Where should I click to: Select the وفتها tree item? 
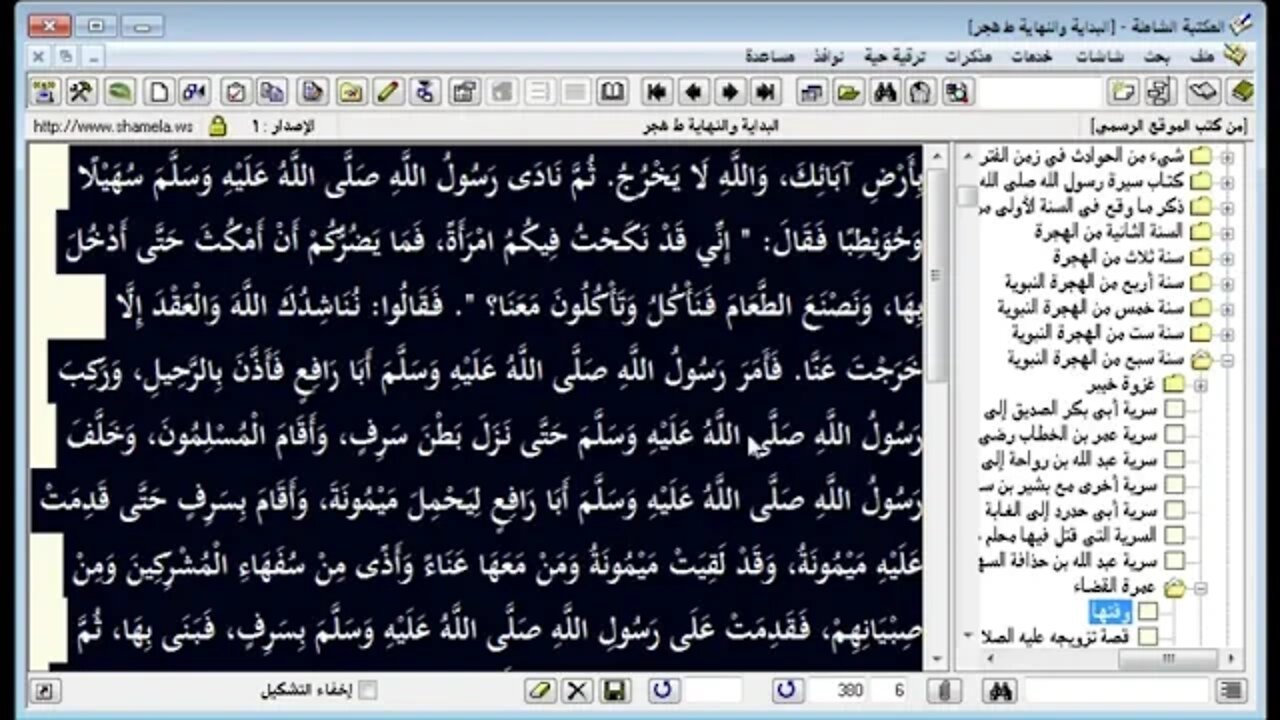click(x=1110, y=611)
